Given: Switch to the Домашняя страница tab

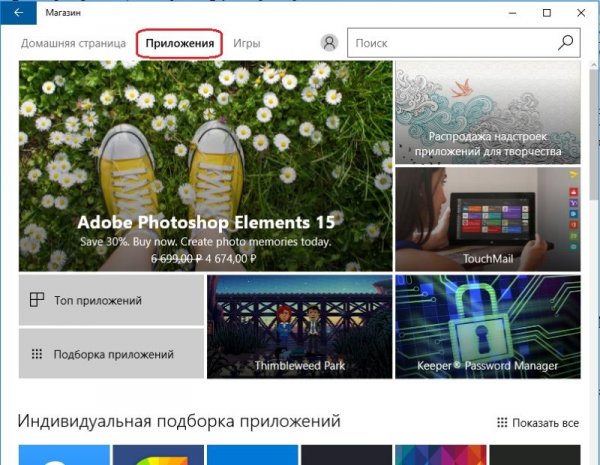Looking at the screenshot, I should click(74, 44).
